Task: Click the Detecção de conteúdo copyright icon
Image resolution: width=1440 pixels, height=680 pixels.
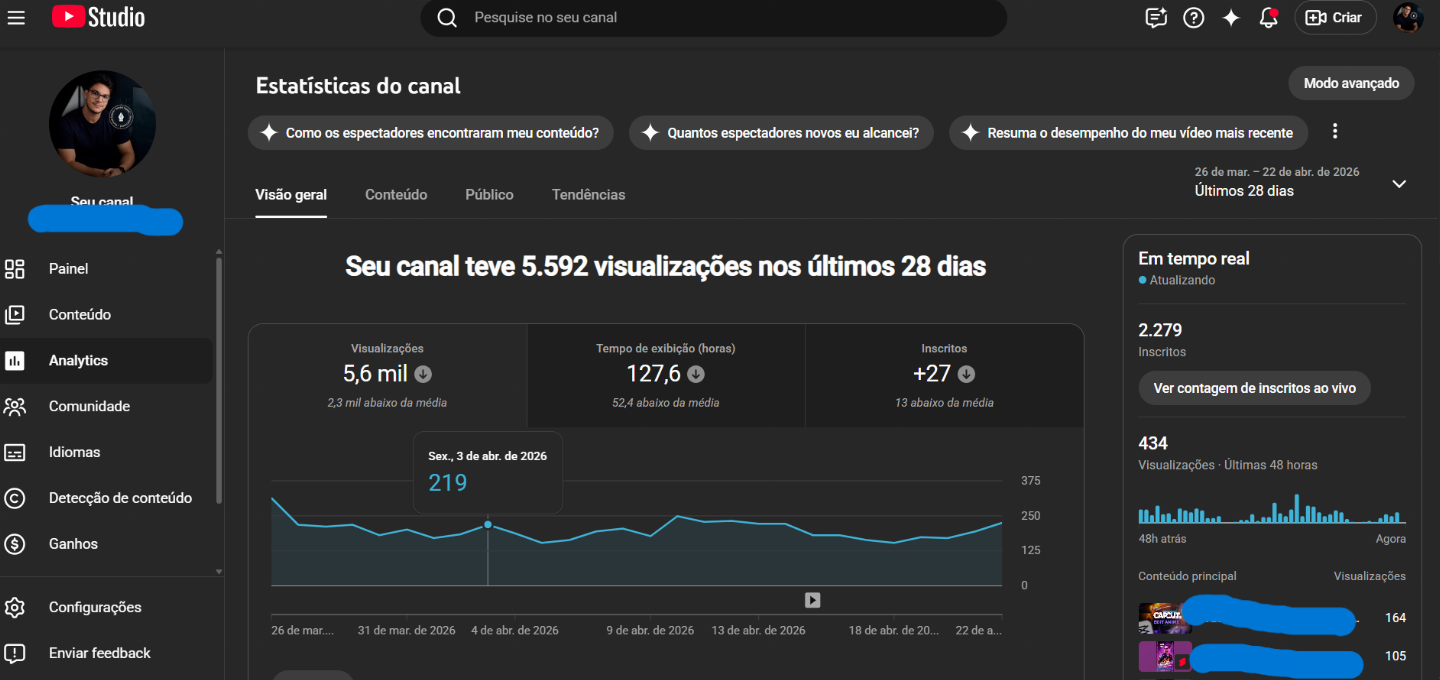Action: click(x=15, y=498)
